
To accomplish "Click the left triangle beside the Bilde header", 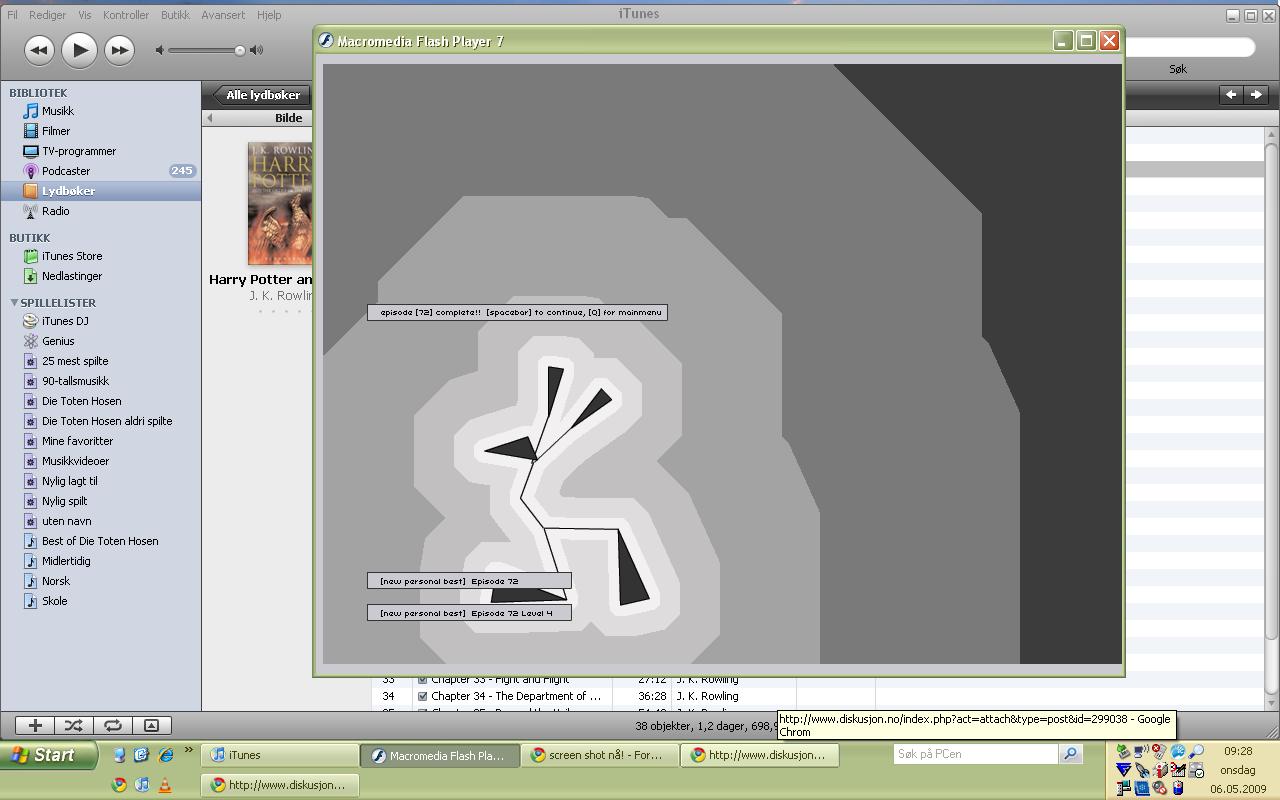I will (209, 118).
